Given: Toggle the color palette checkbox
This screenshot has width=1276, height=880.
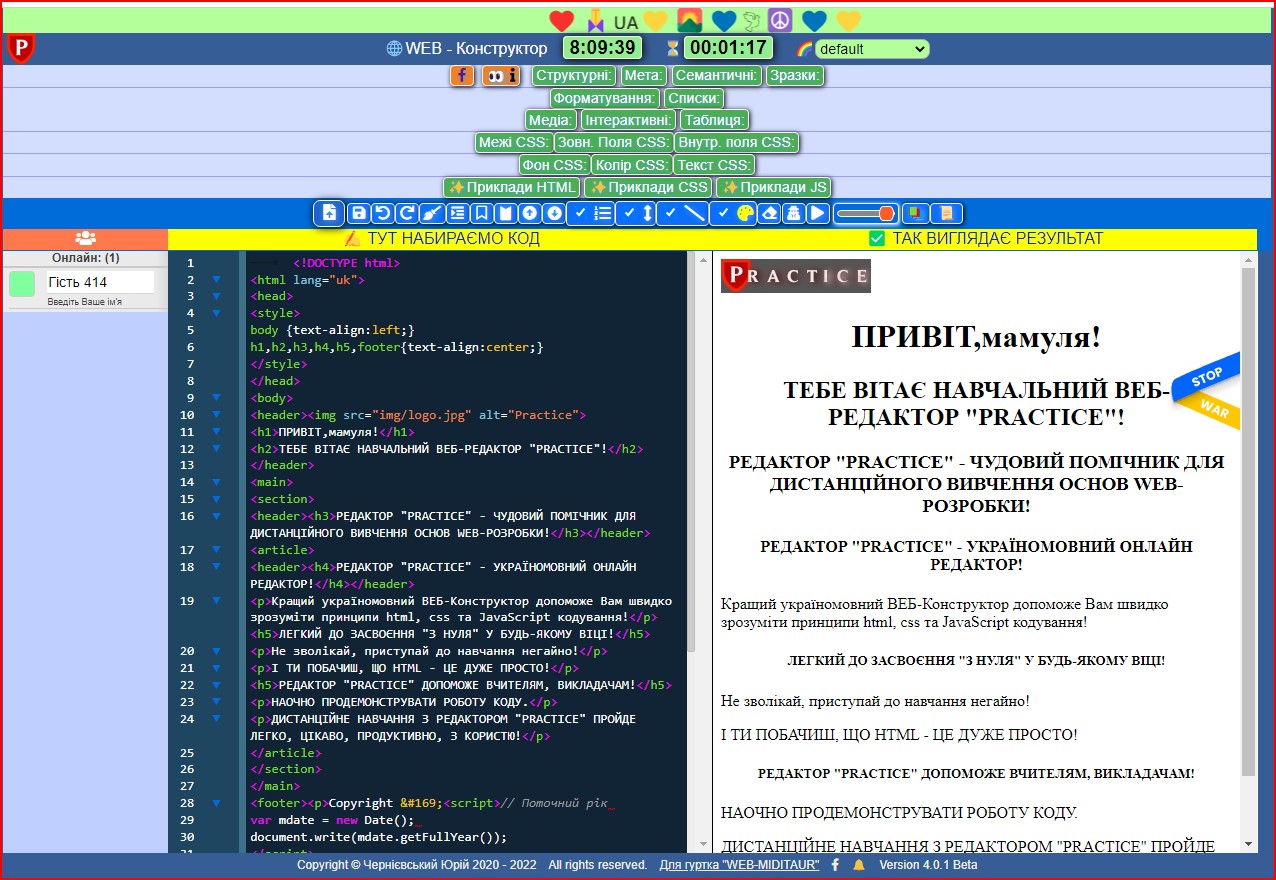Looking at the screenshot, I should 733,213.
